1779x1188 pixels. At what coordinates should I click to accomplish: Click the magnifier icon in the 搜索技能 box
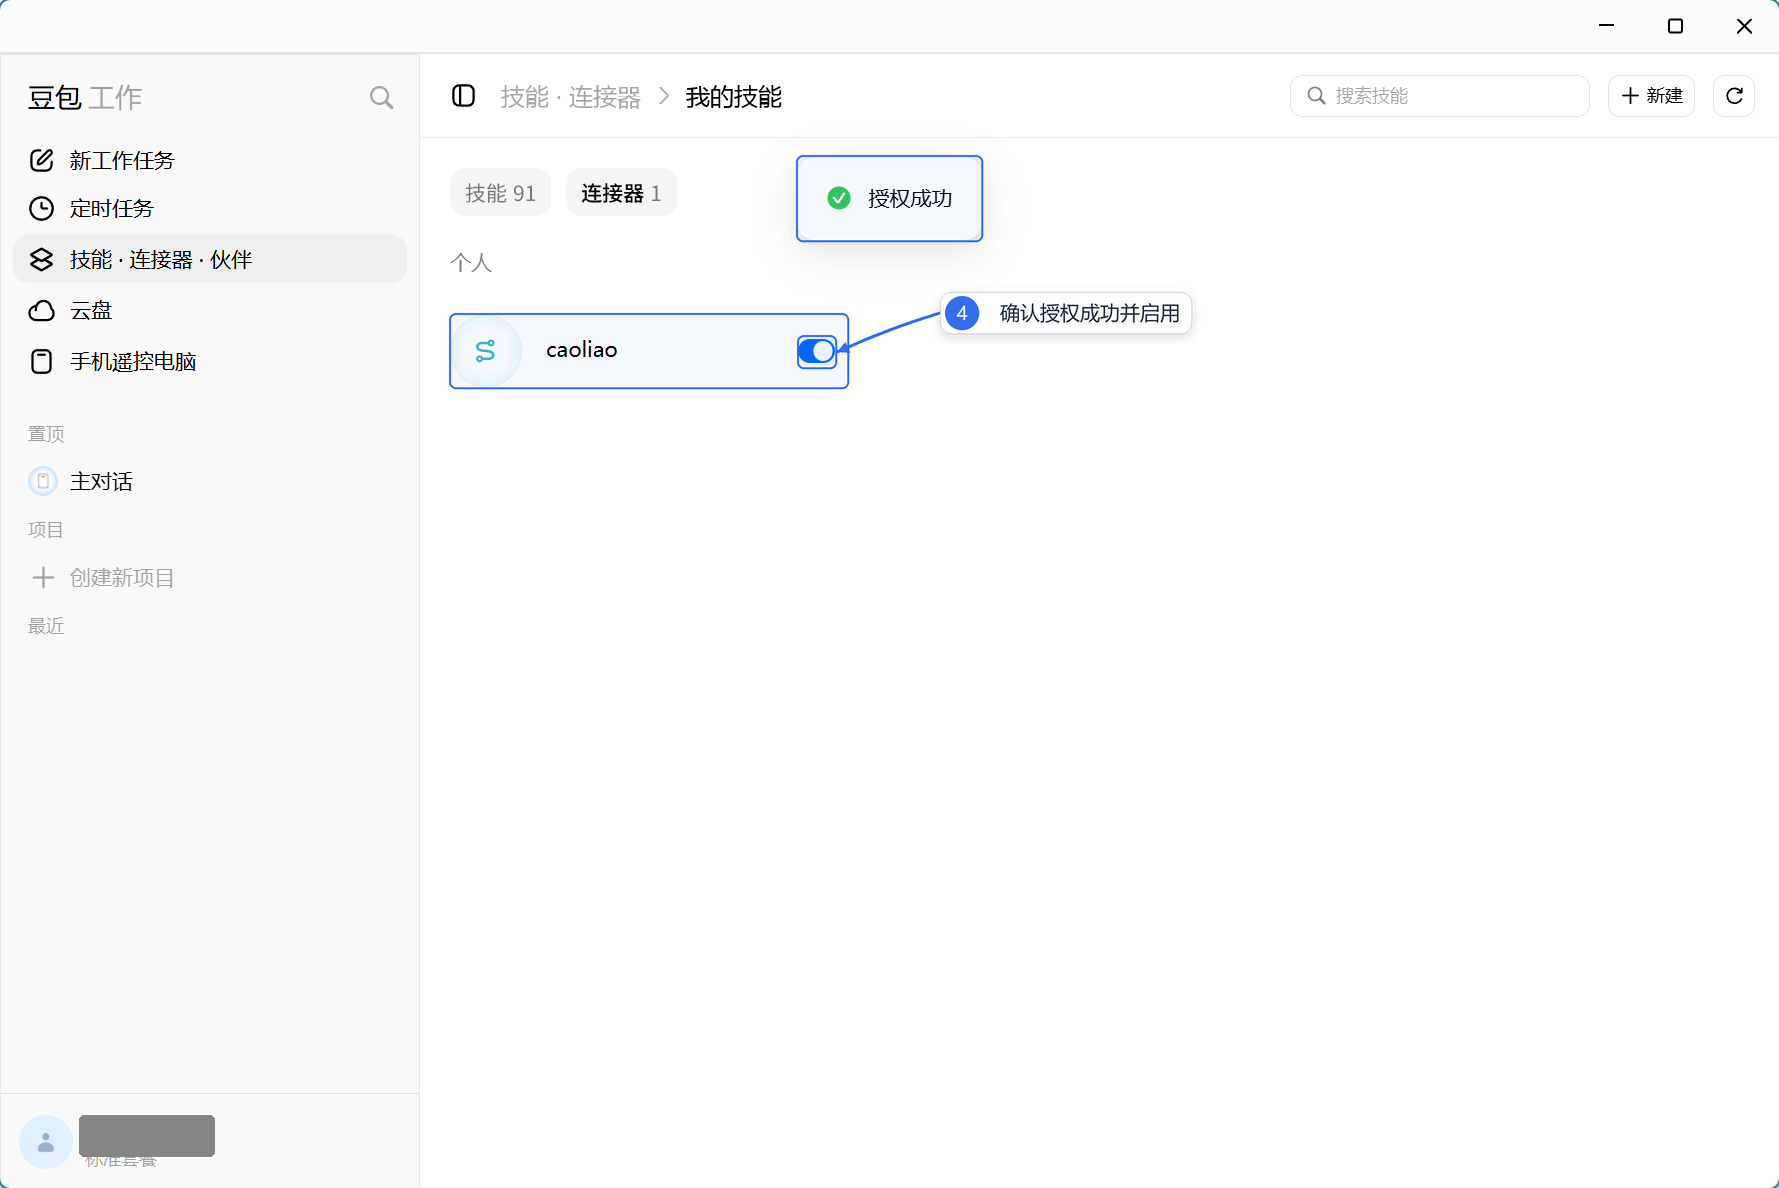(x=1317, y=96)
